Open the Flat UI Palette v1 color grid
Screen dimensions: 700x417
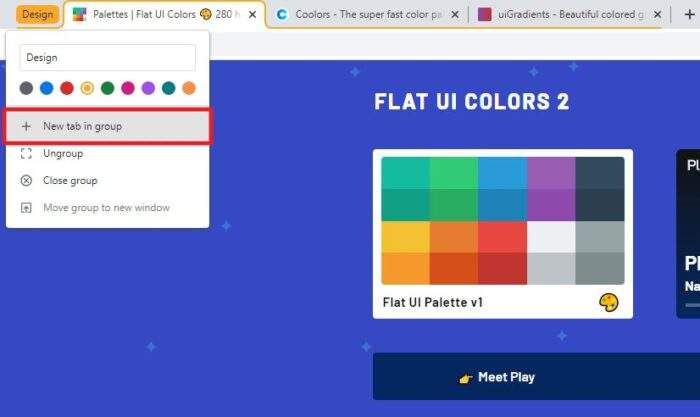click(x=503, y=221)
